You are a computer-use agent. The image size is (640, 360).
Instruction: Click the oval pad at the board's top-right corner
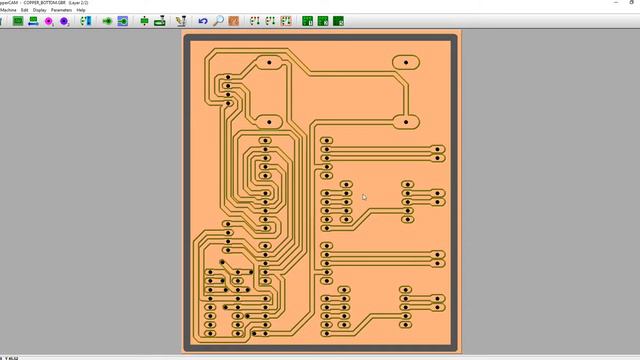(x=406, y=62)
